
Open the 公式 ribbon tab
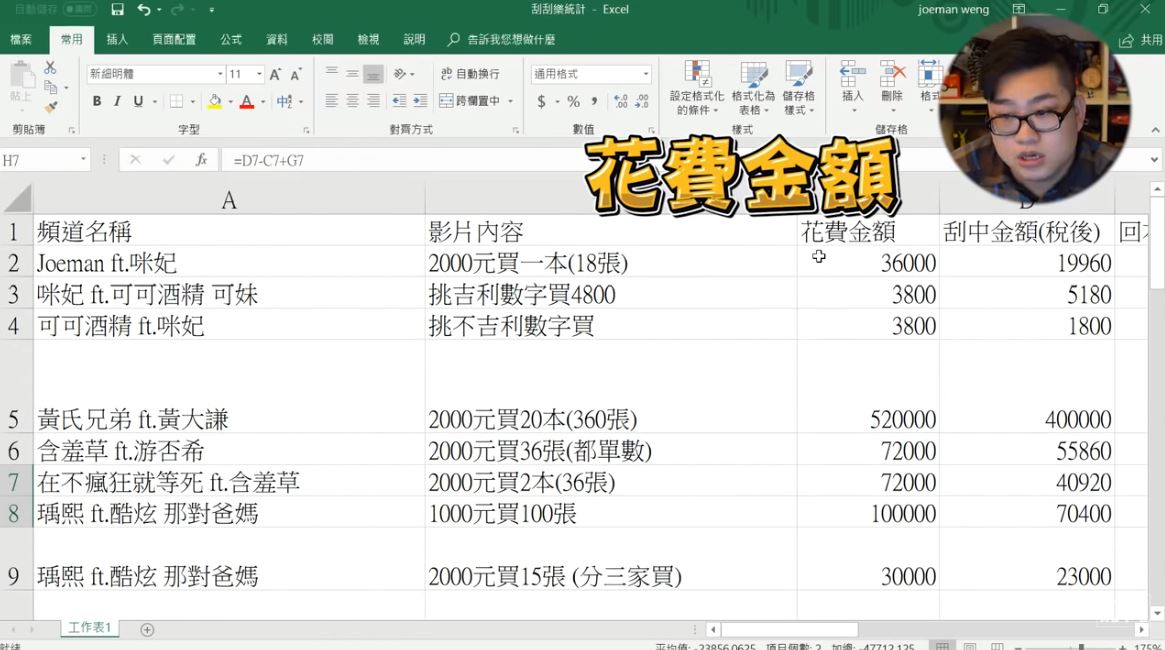click(231, 40)
